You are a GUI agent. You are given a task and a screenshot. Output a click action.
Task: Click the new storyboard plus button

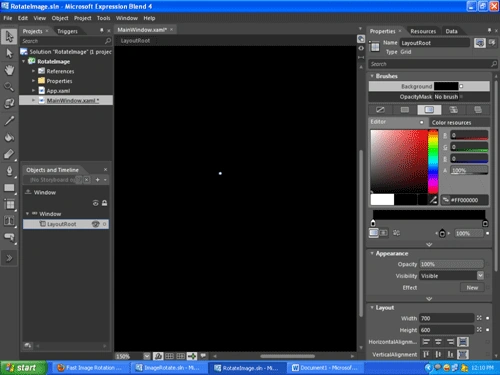(98, 180)
